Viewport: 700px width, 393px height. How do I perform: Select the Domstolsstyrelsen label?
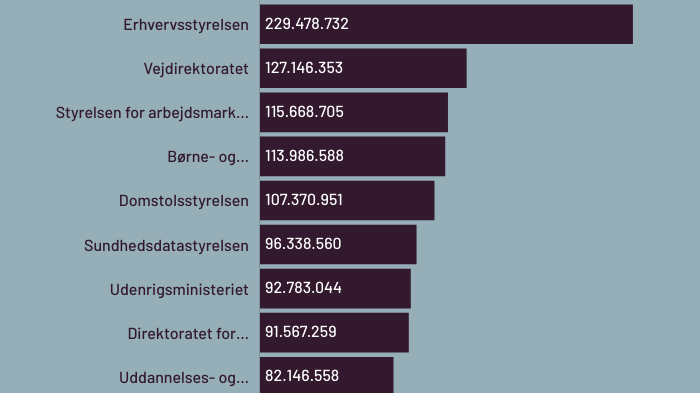point(183,201)
